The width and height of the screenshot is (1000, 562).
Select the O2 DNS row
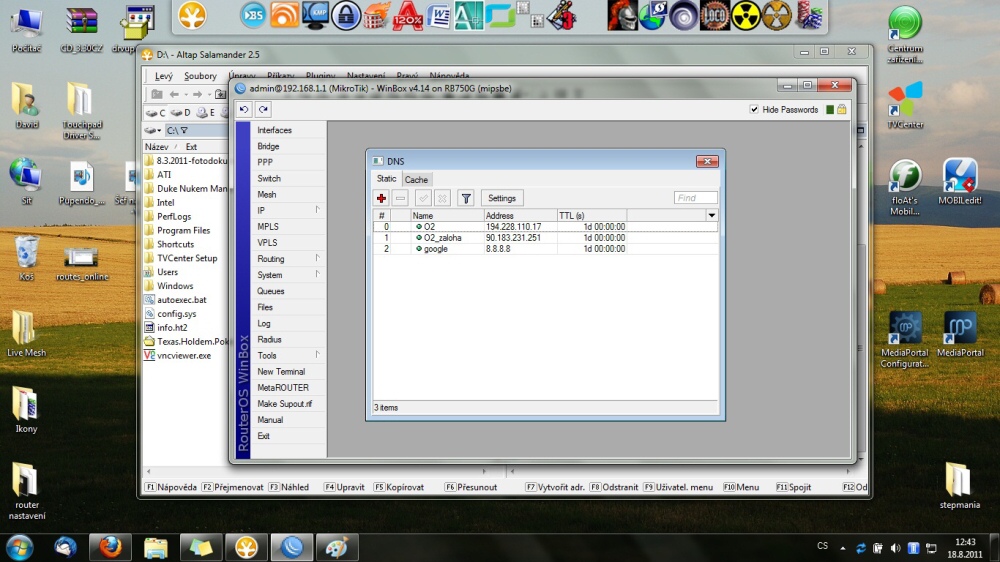pos(545,226)
